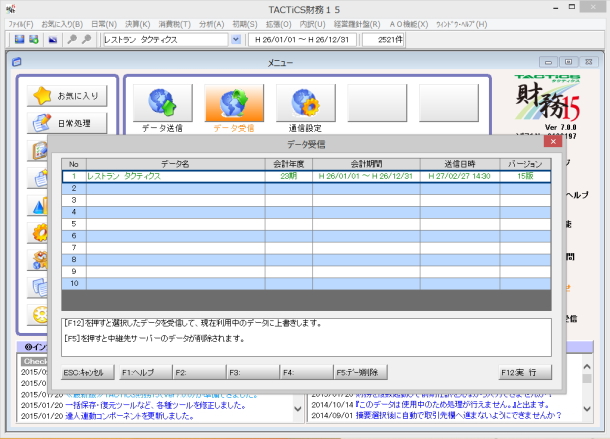The image size is (610, 439).
Task: Click left news panel scroll down arrow
Action: click(x=298, y=409)
